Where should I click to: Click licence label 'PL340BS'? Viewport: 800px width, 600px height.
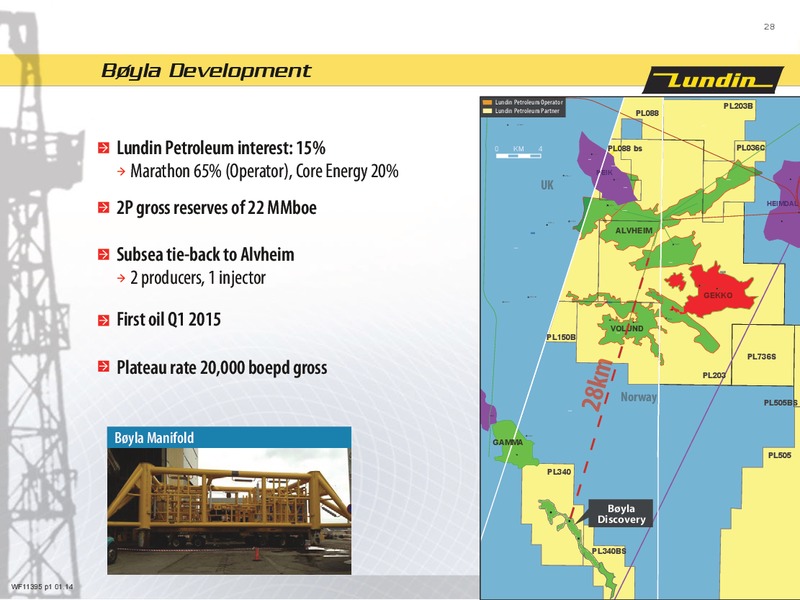[609, 551]
